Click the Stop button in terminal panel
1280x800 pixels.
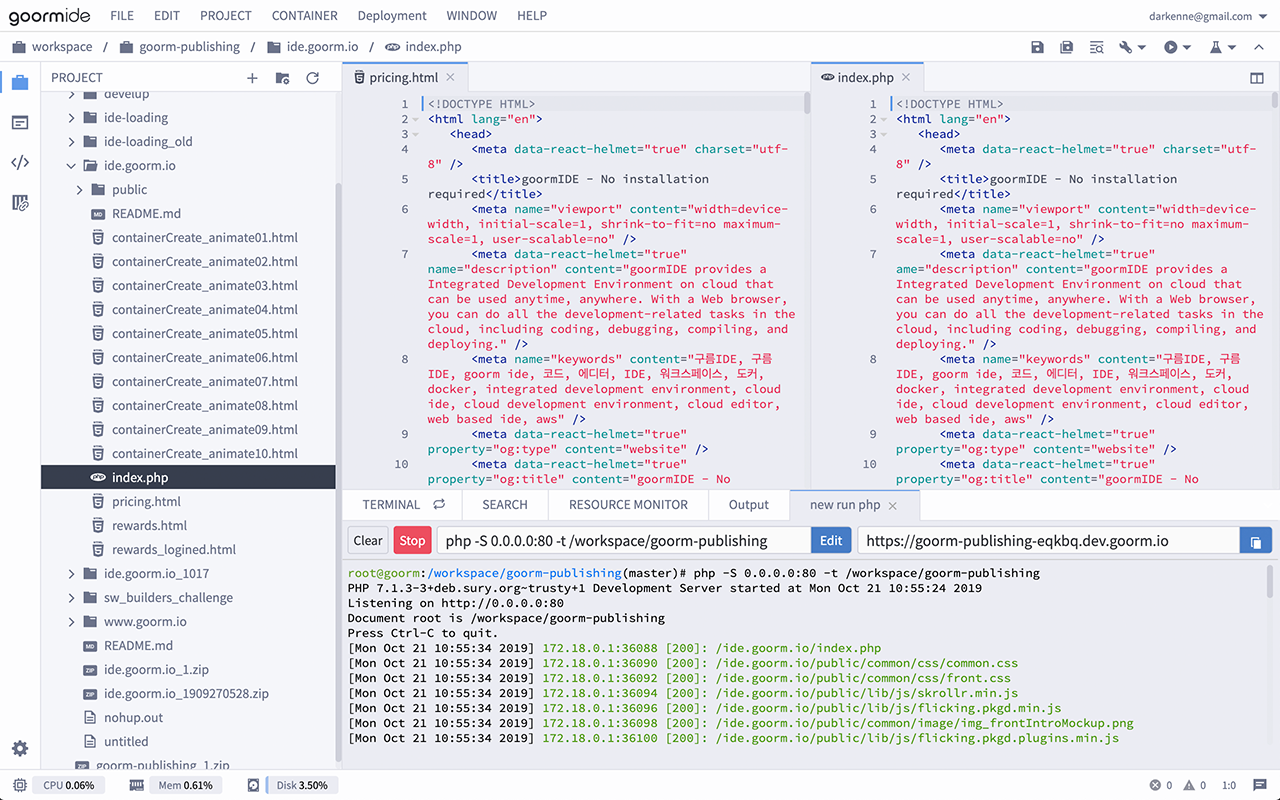click(x=412, y=539)
